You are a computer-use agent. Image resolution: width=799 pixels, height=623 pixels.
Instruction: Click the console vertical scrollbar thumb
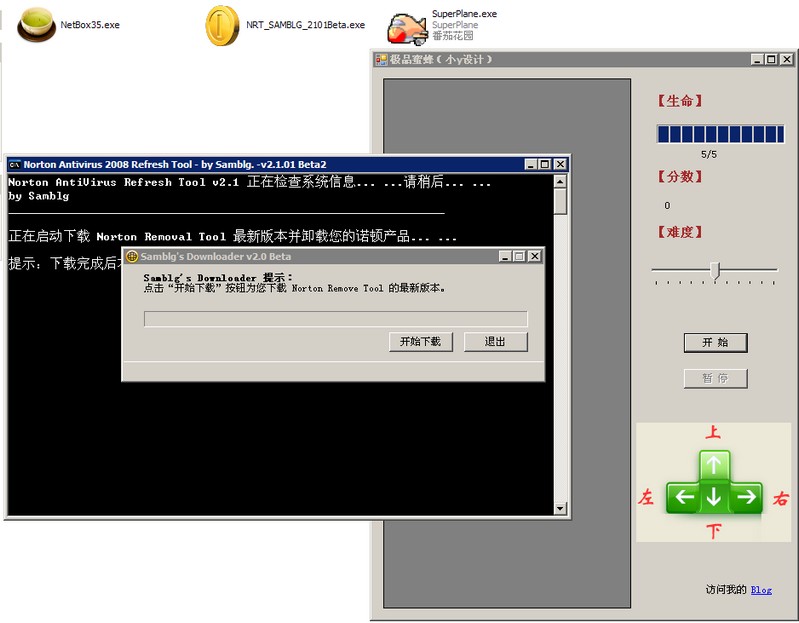560,201
